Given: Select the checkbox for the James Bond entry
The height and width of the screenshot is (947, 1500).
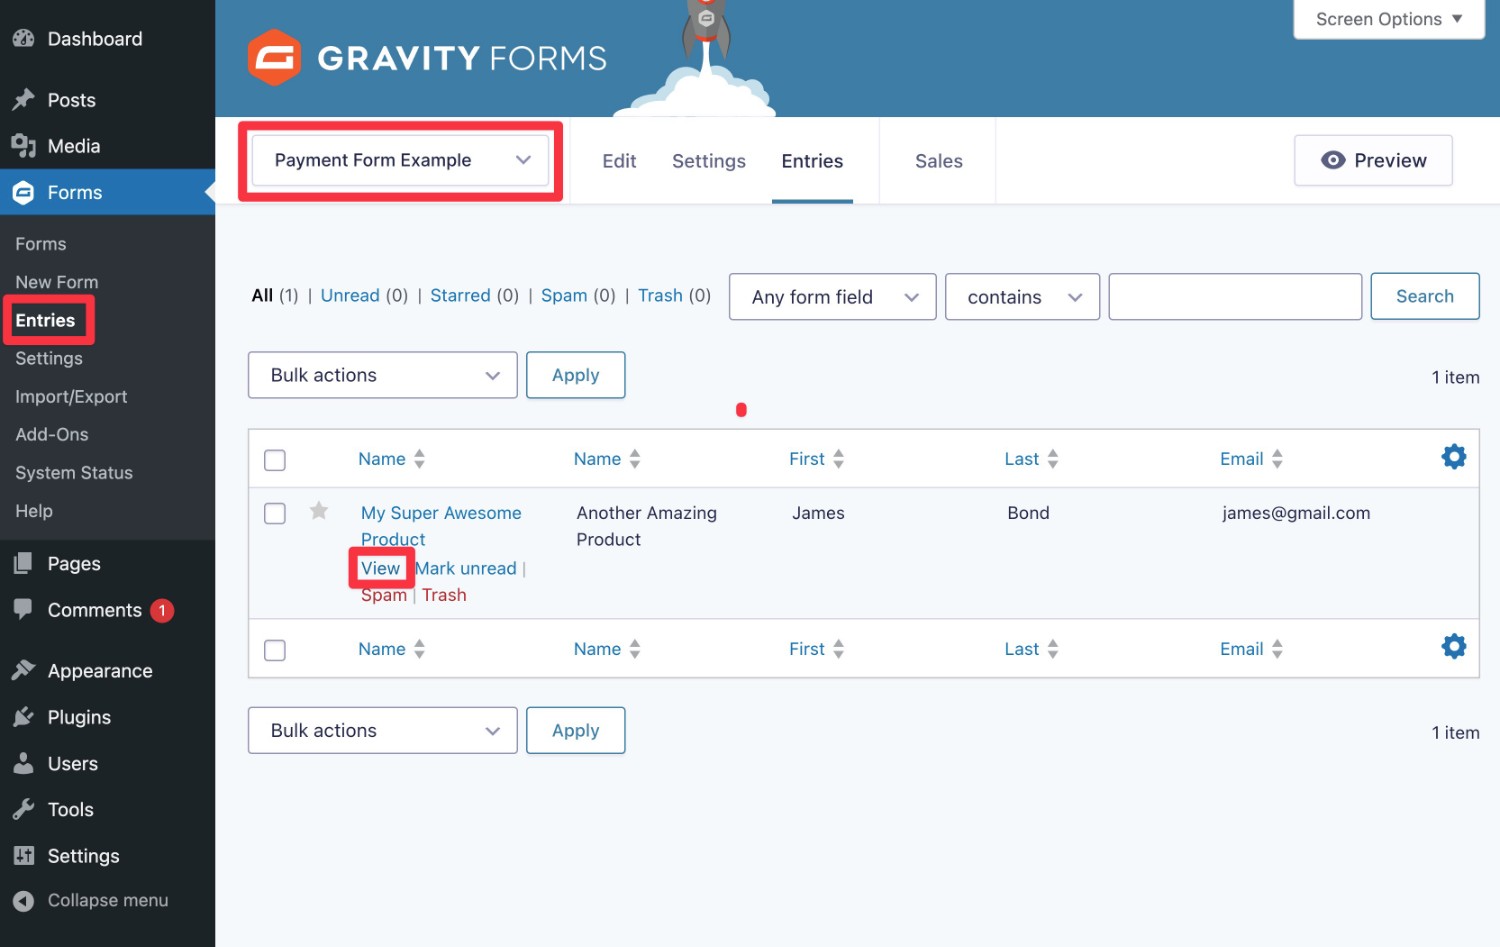Looking at the screenshot, I should [x=274, y=512].
